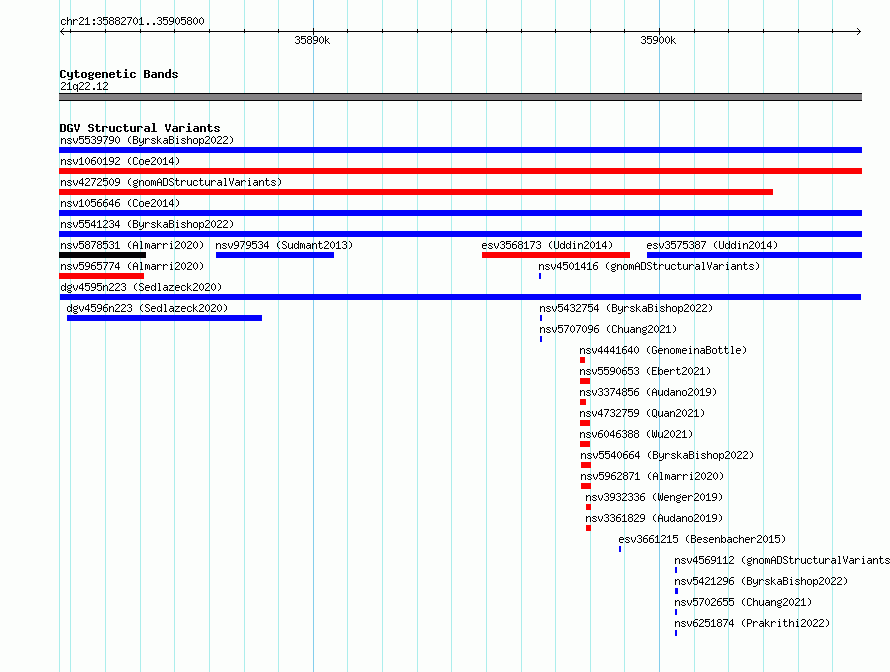Select the blue bar under nsv5541234
890x672 pixels.
point(460,234)
